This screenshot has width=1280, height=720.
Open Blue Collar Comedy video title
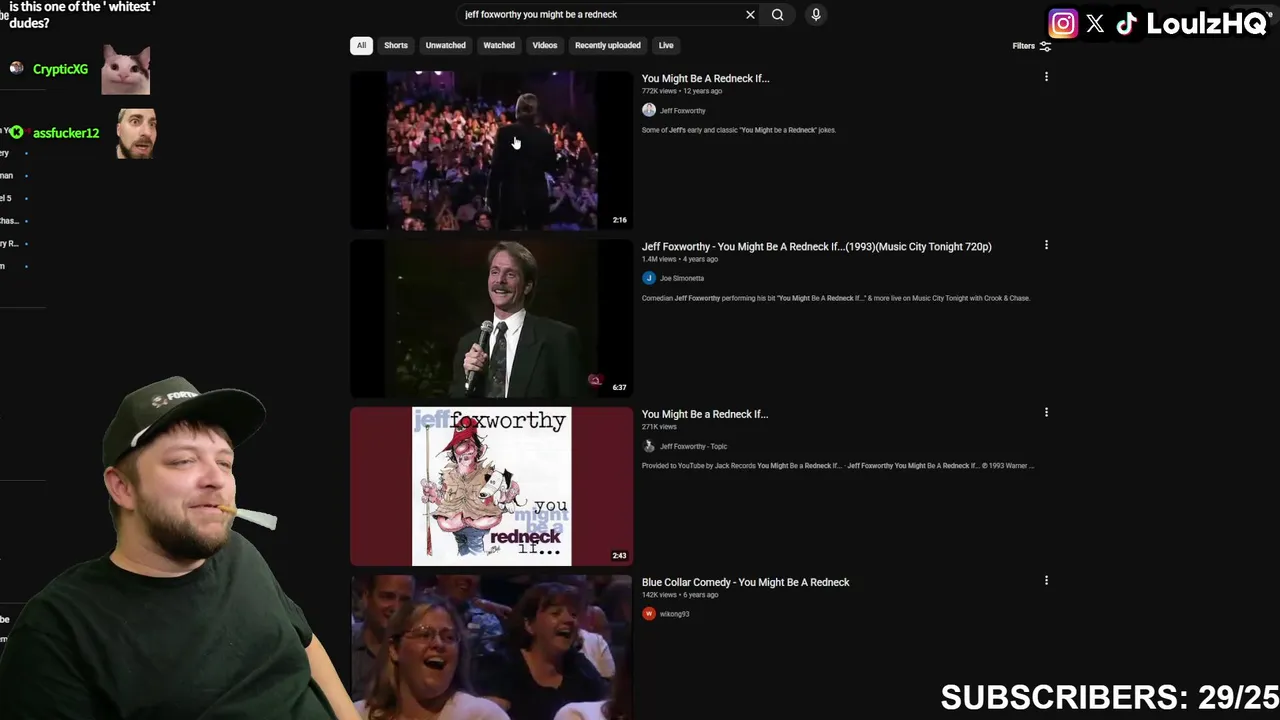pos(745,582)
